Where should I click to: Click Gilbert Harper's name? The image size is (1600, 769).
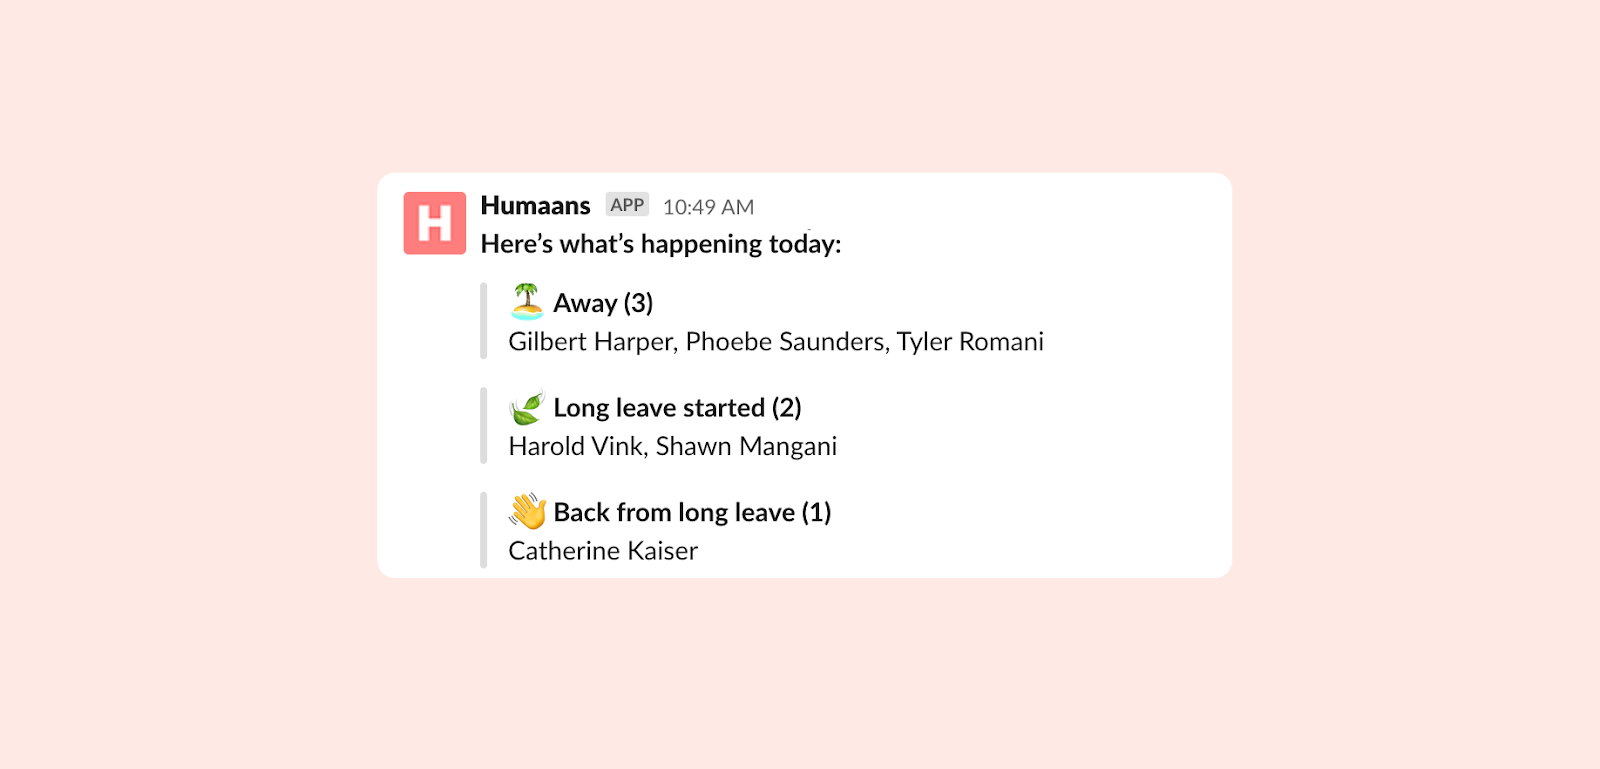(592, 342)
